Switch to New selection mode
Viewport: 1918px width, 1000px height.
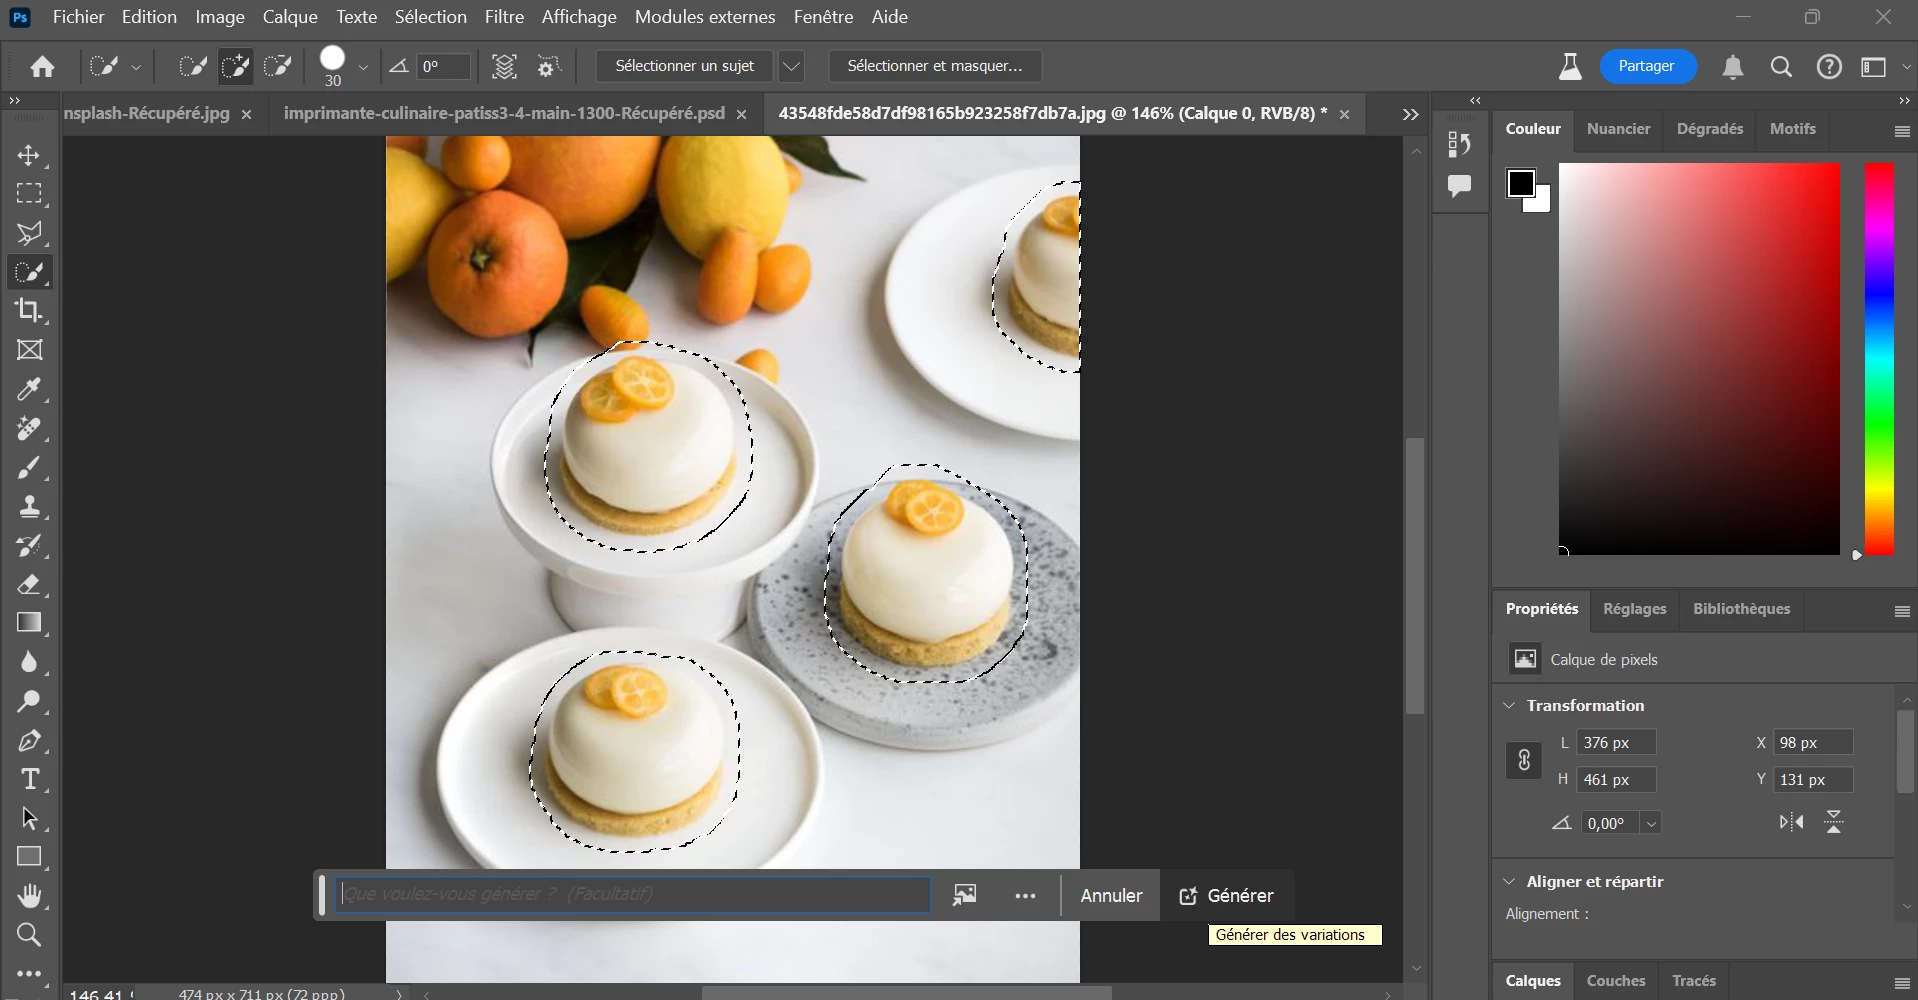[192, 67]
